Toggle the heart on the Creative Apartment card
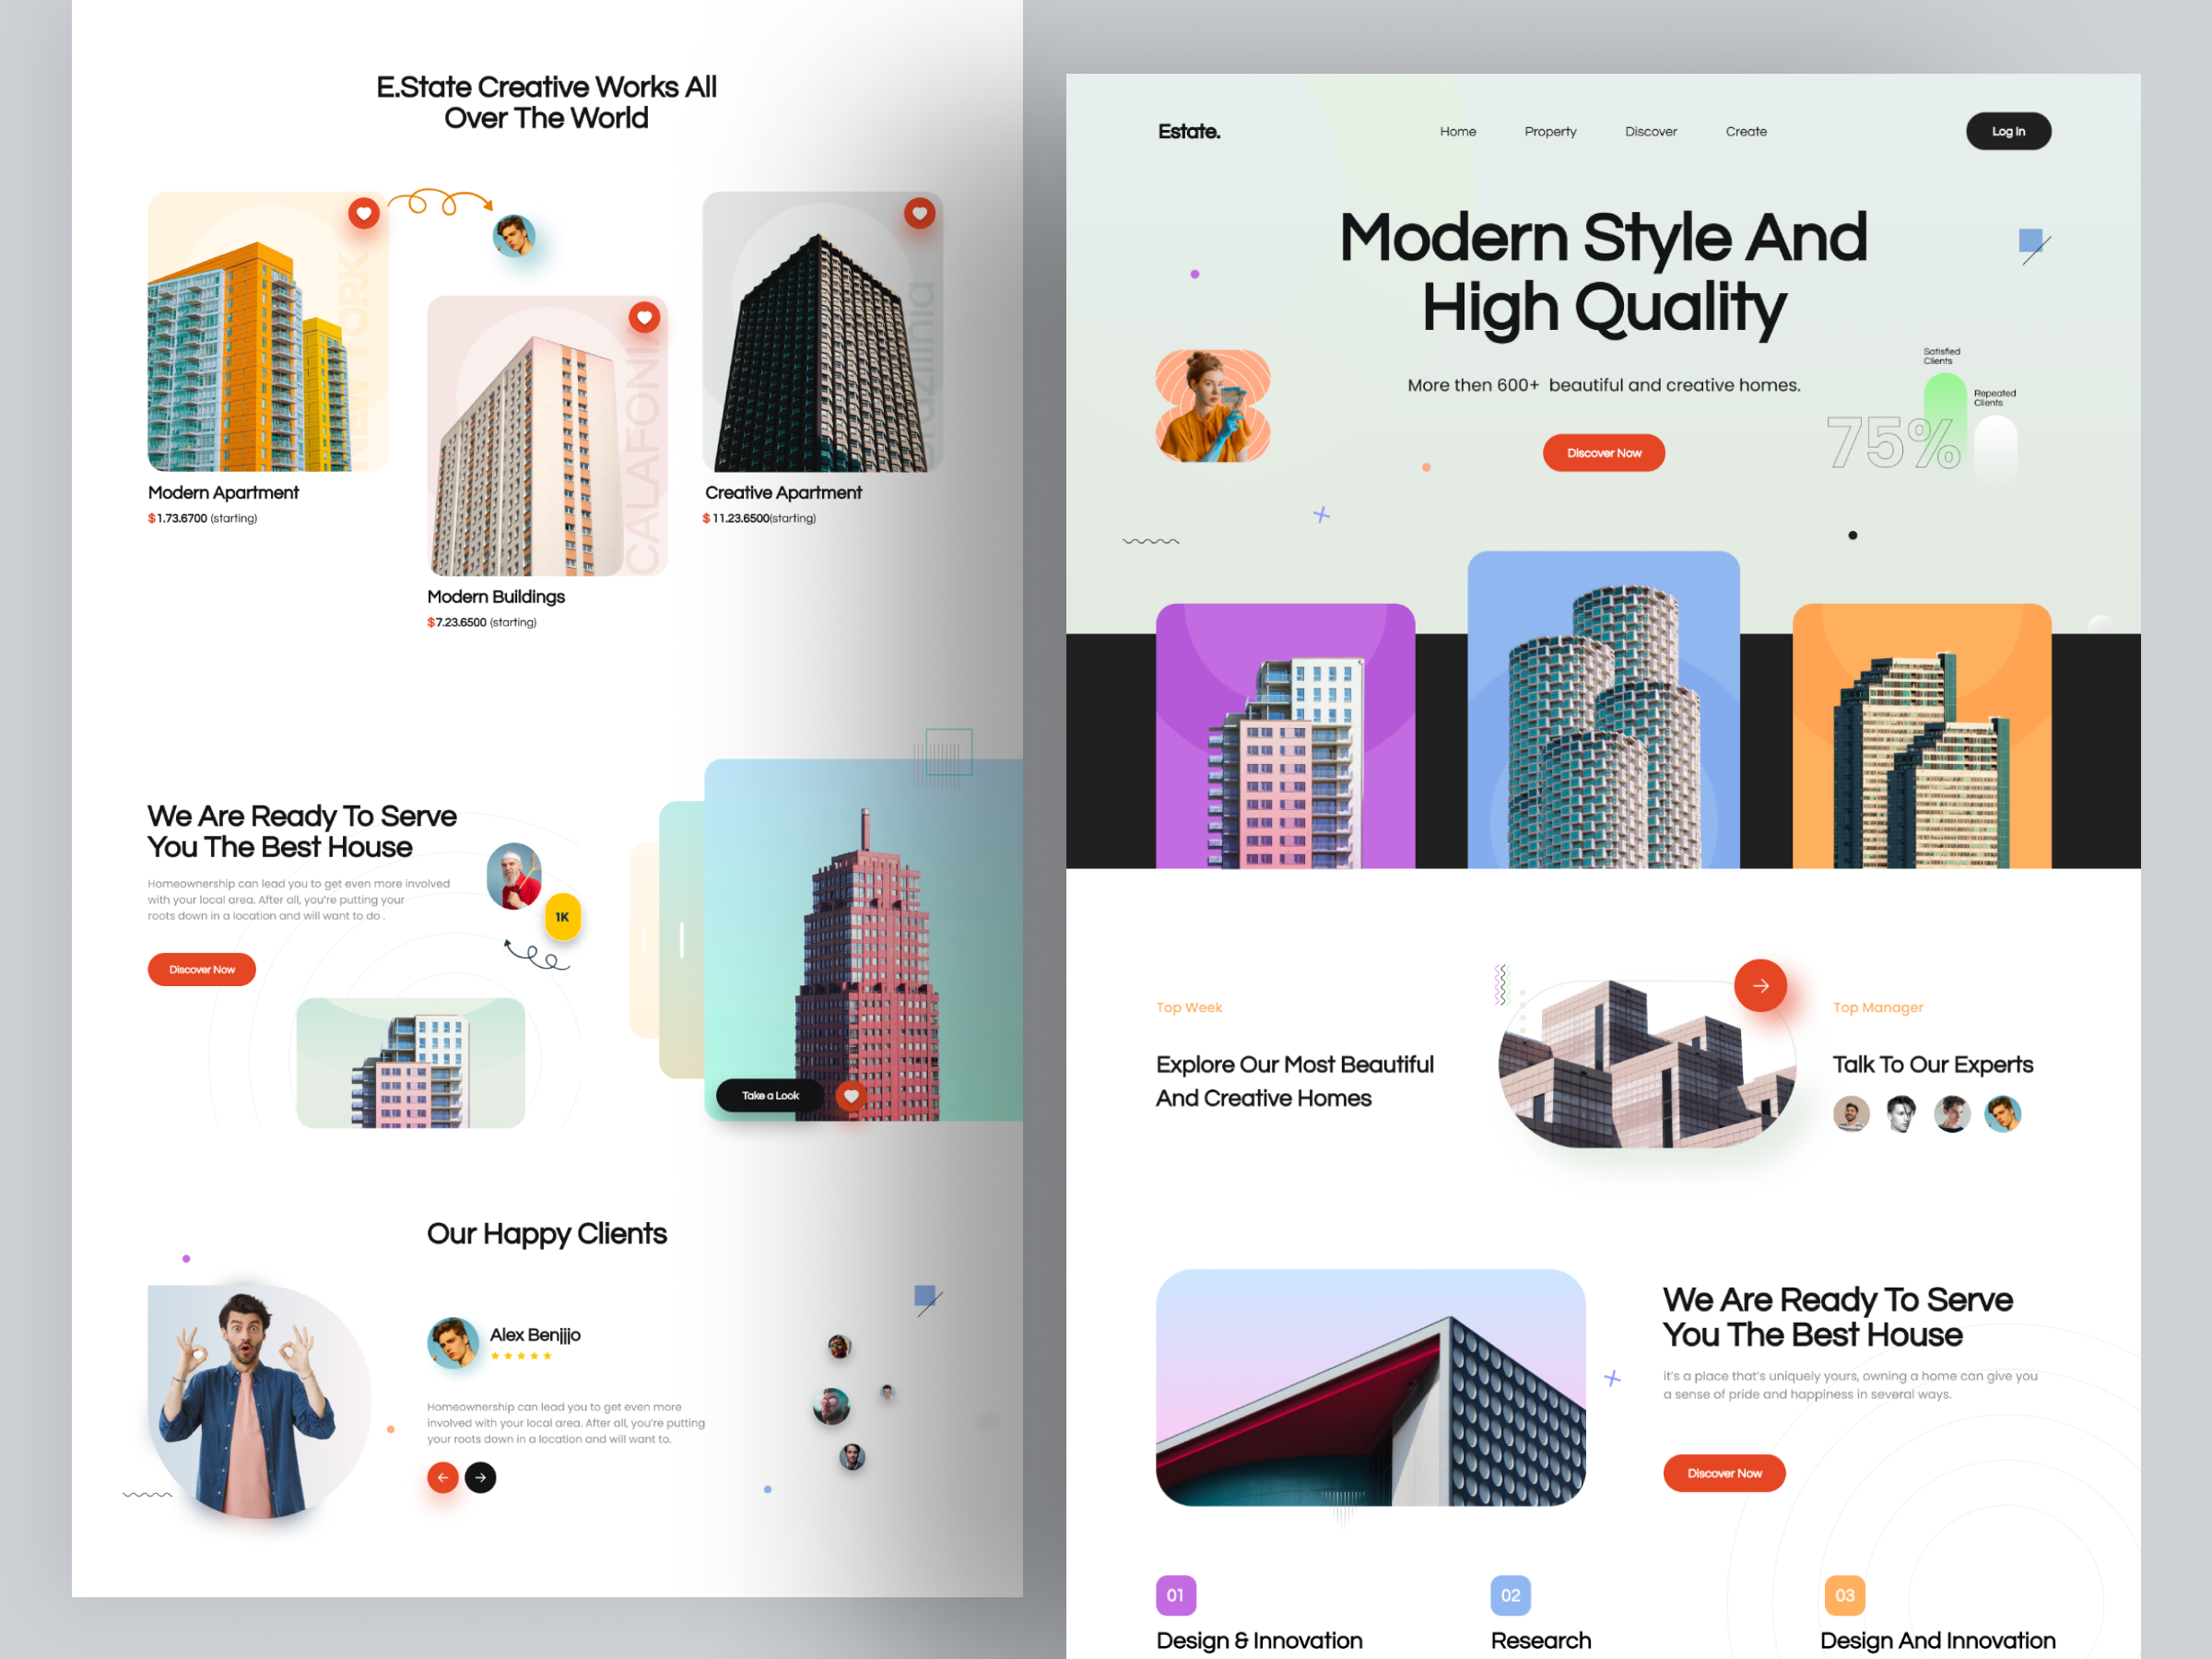Screen dimensions: 2212x1659 [919, 213]
